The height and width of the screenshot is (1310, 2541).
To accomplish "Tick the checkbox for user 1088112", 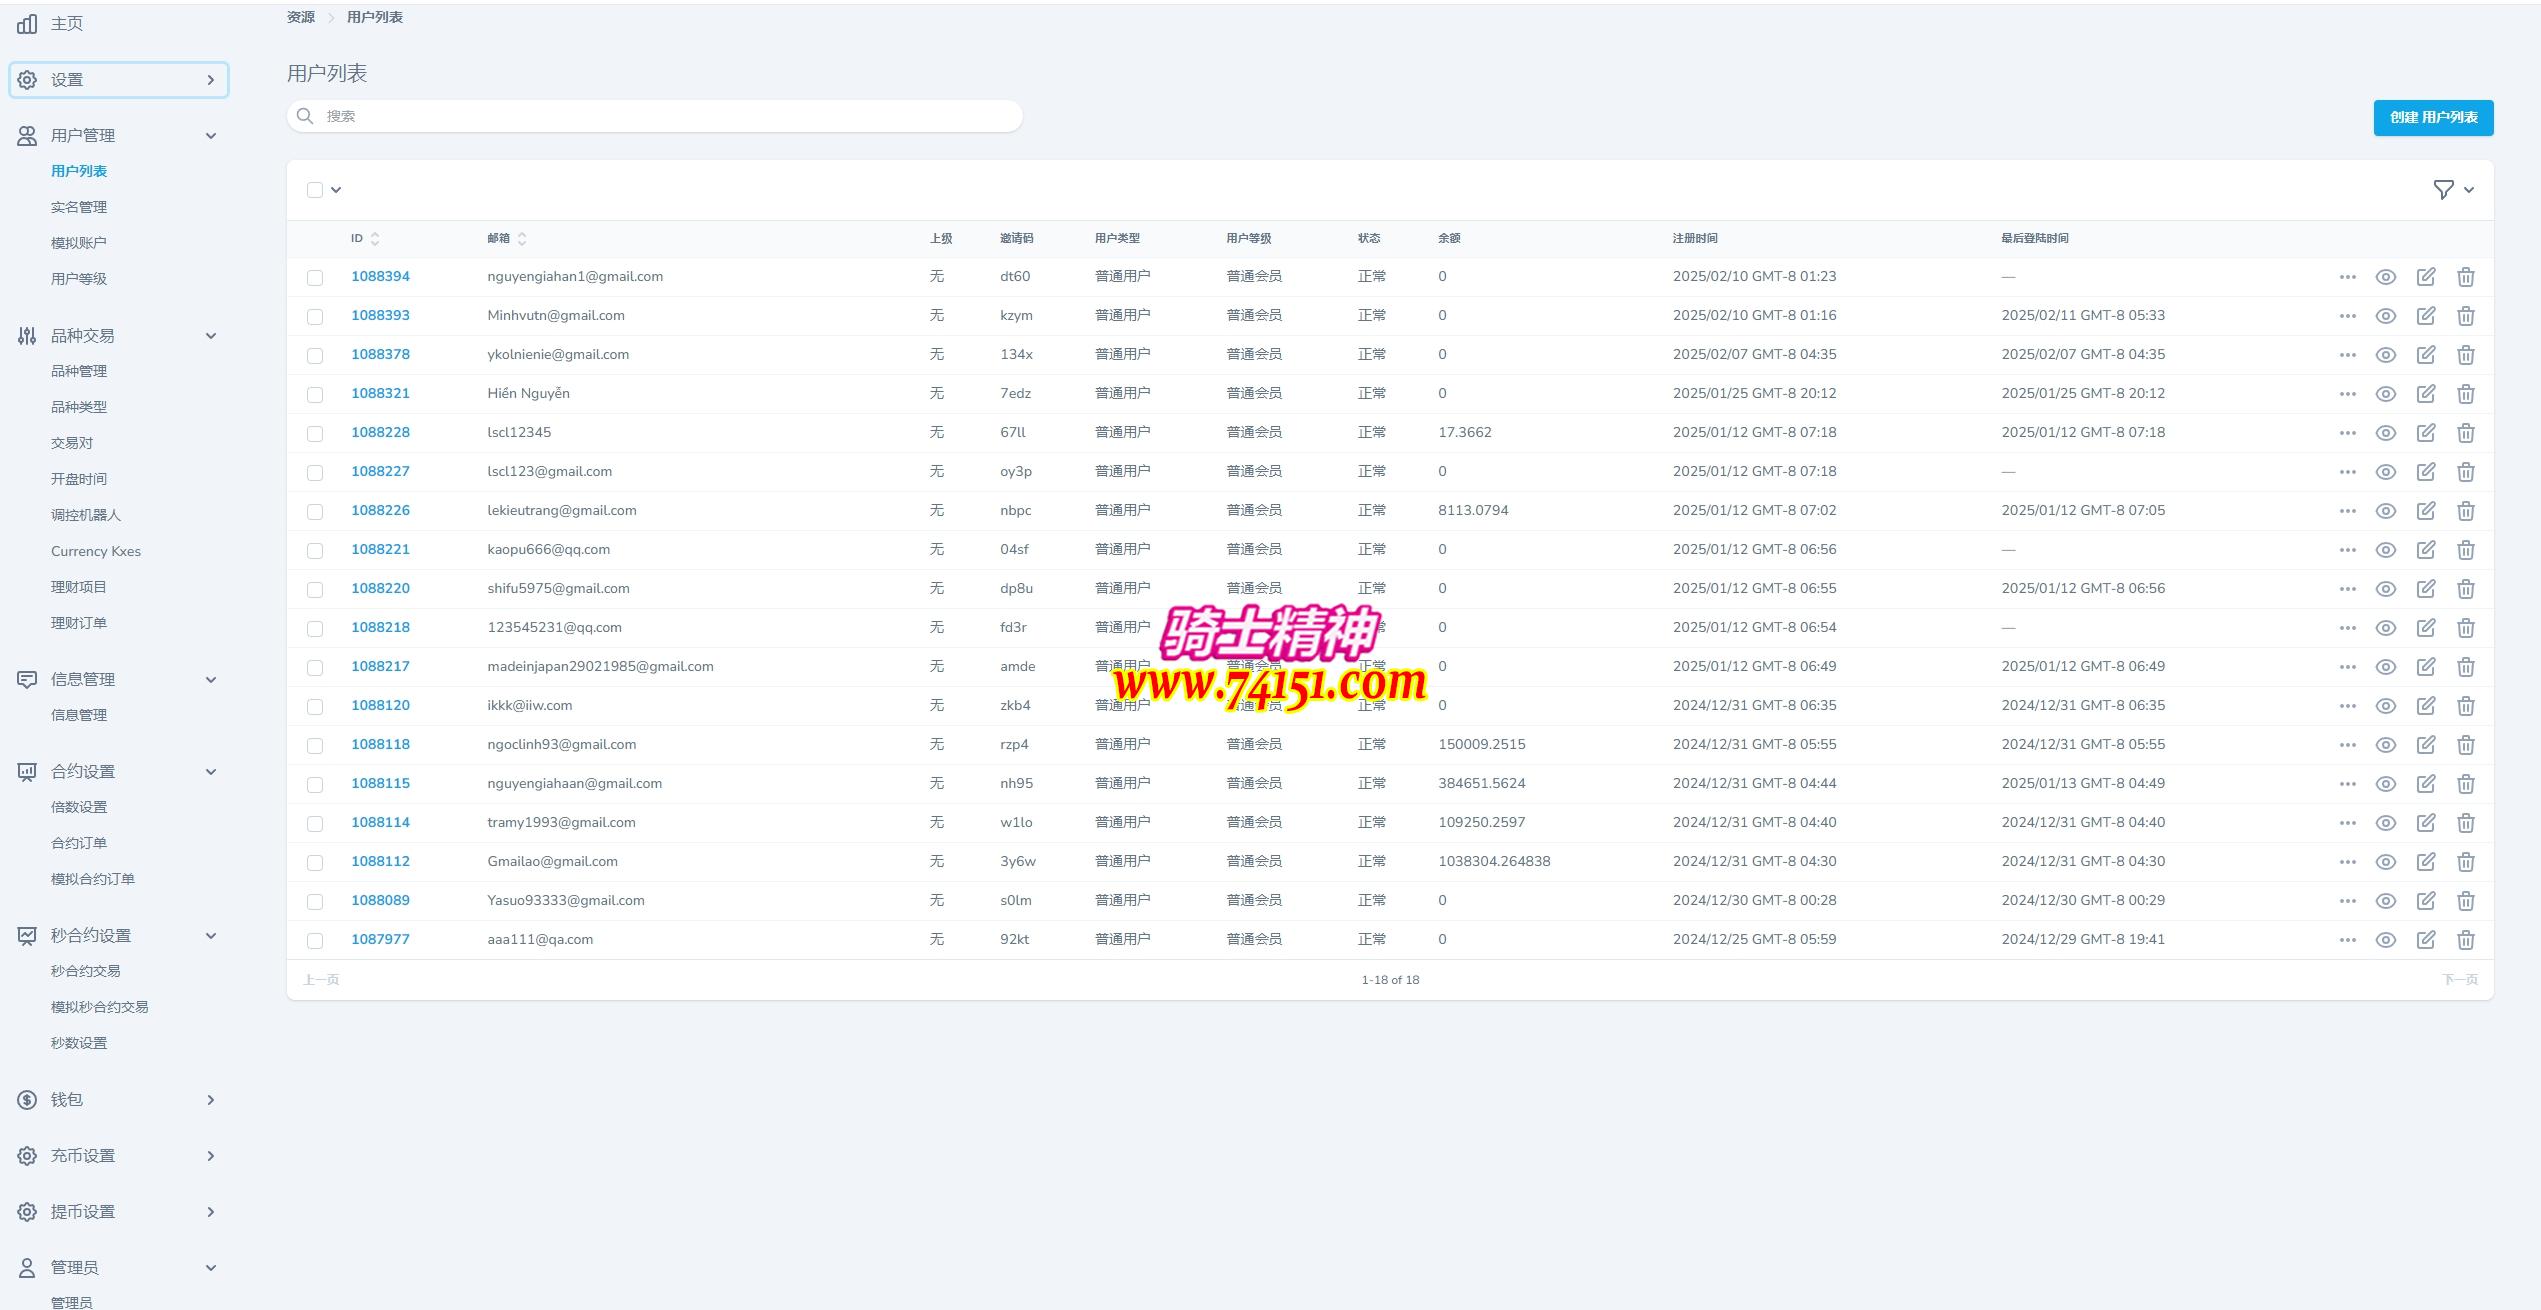I will pyautogui.click(x=315, y=862).
